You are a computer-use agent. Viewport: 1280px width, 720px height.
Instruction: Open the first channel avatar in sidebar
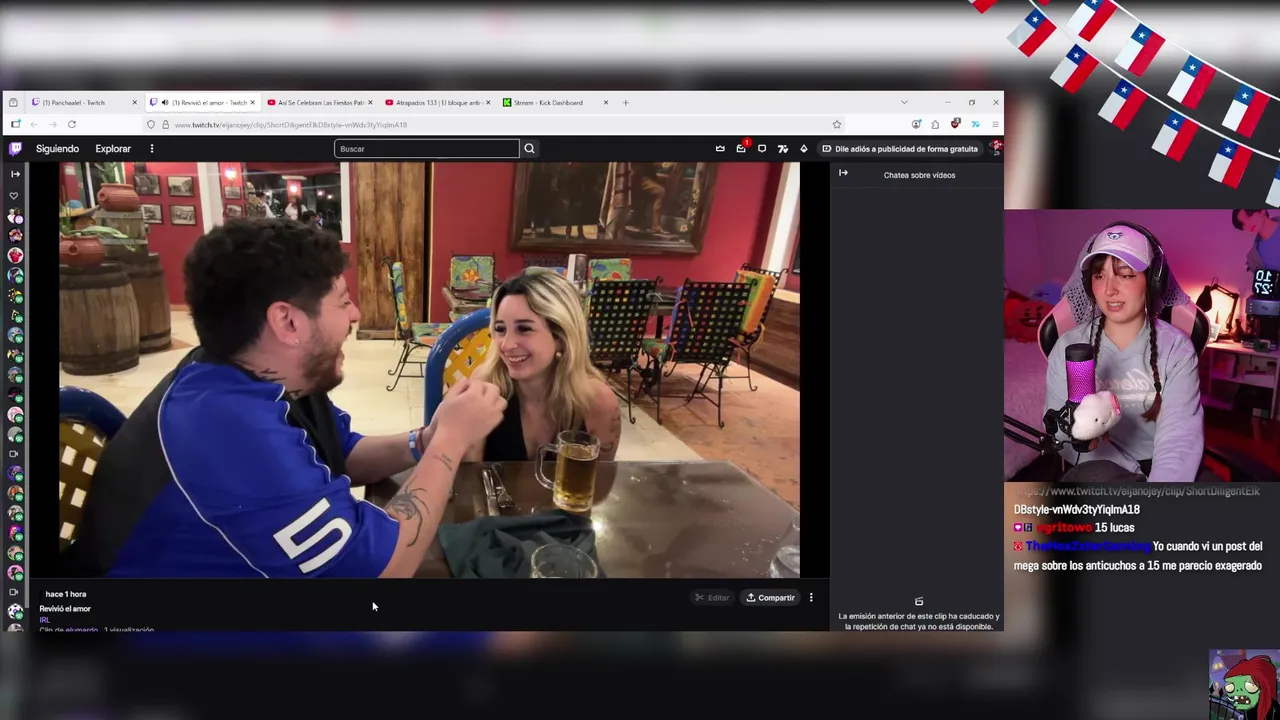click(x=15, y=216)
